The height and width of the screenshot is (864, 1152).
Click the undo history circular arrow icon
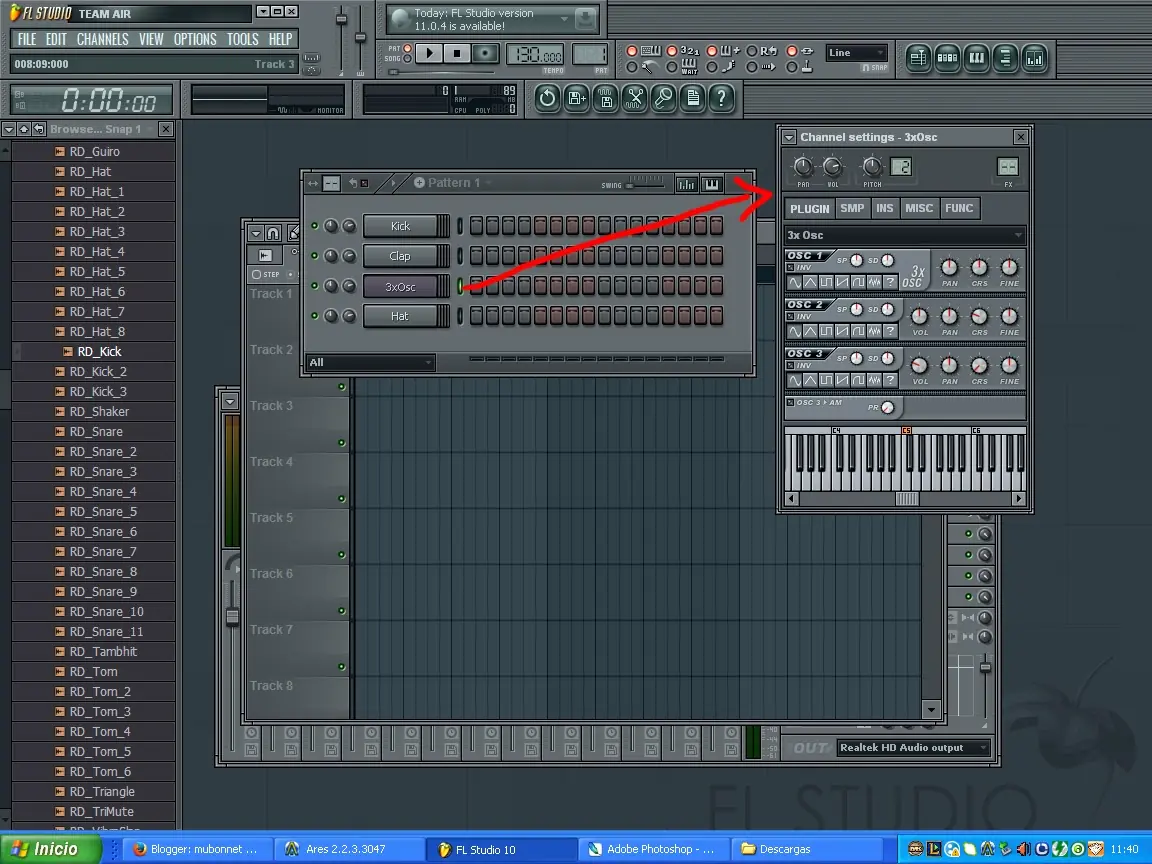[x=547, y=98]
